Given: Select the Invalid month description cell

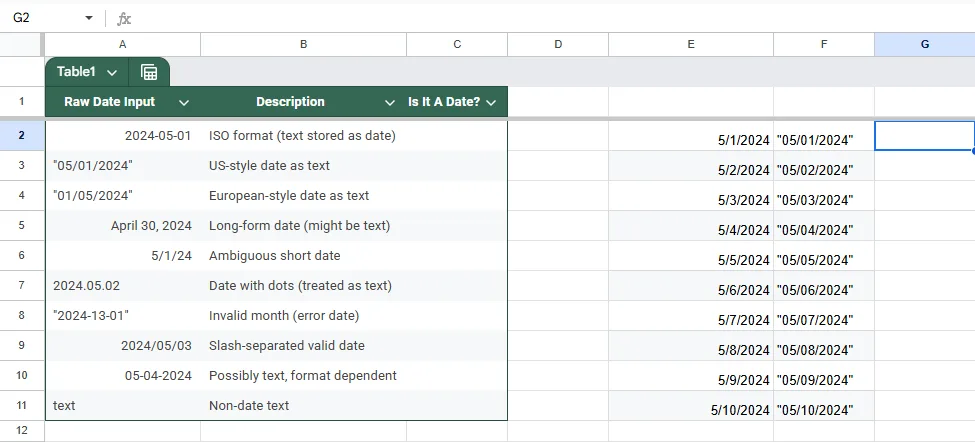Looking at the screenshot, I should pyautogui.click(x=303, y=315).
